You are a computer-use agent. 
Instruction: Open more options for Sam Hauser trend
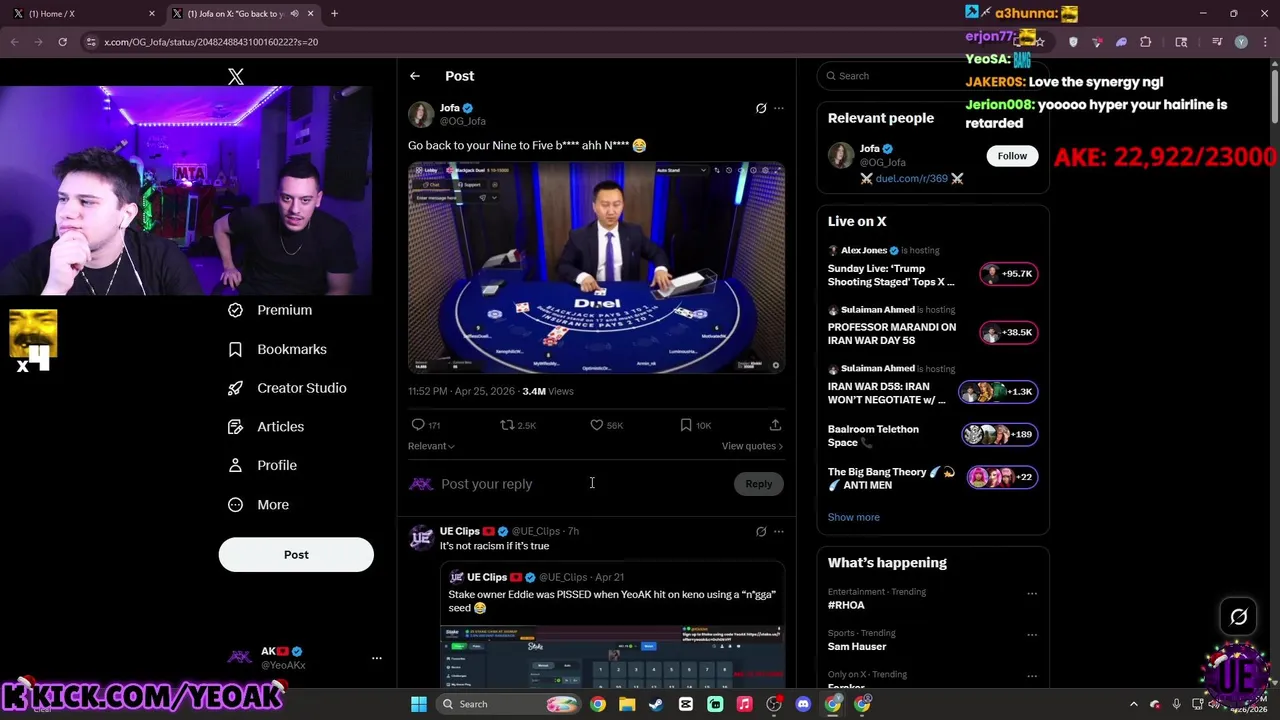point(1032,634)
